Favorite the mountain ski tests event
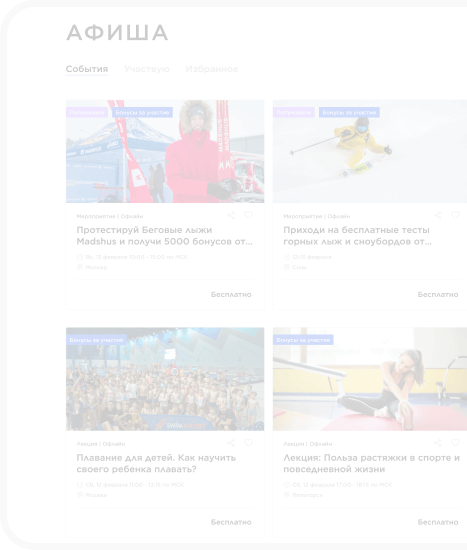This screenshot has width=467, height=550. point(455,215)
